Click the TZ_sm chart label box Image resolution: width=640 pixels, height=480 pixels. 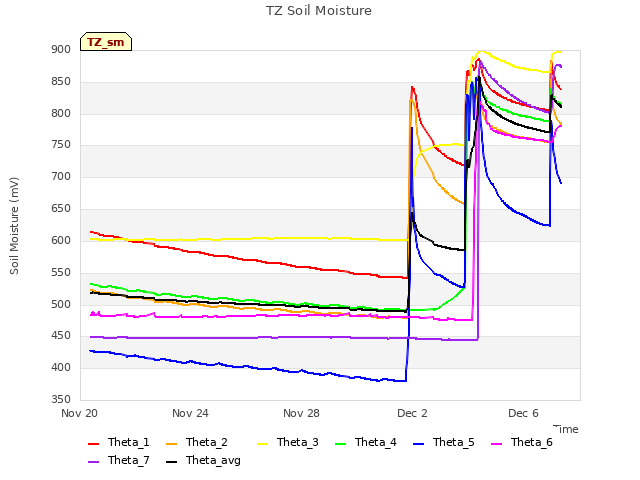tap(106, 42)
